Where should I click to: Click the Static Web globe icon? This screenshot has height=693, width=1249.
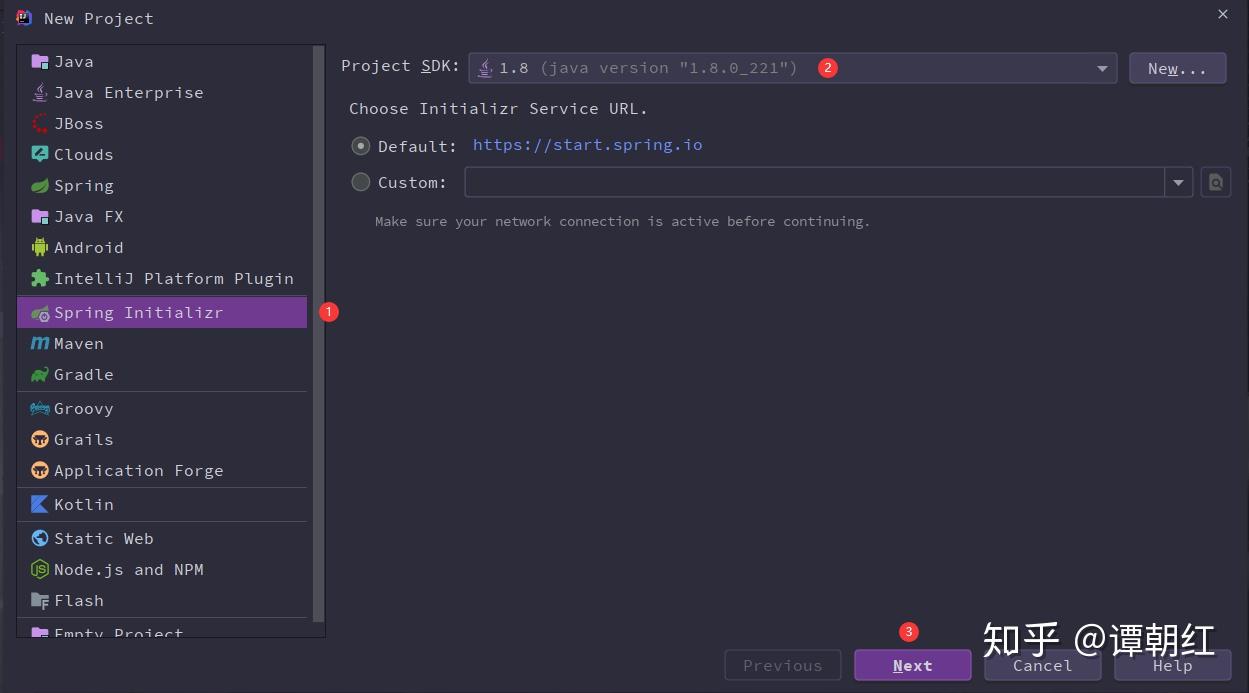point(40,538)
